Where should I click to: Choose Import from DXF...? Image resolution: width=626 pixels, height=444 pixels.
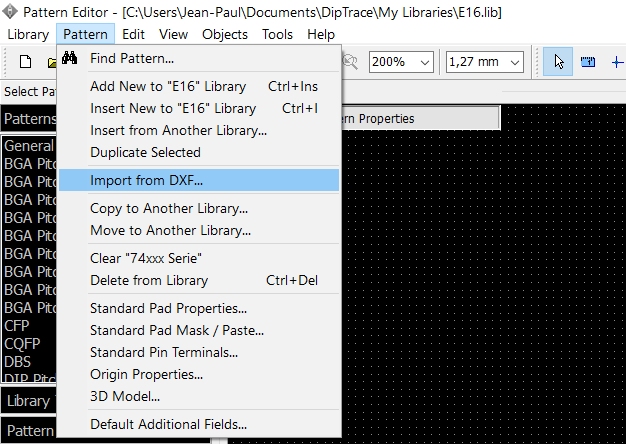199,180
